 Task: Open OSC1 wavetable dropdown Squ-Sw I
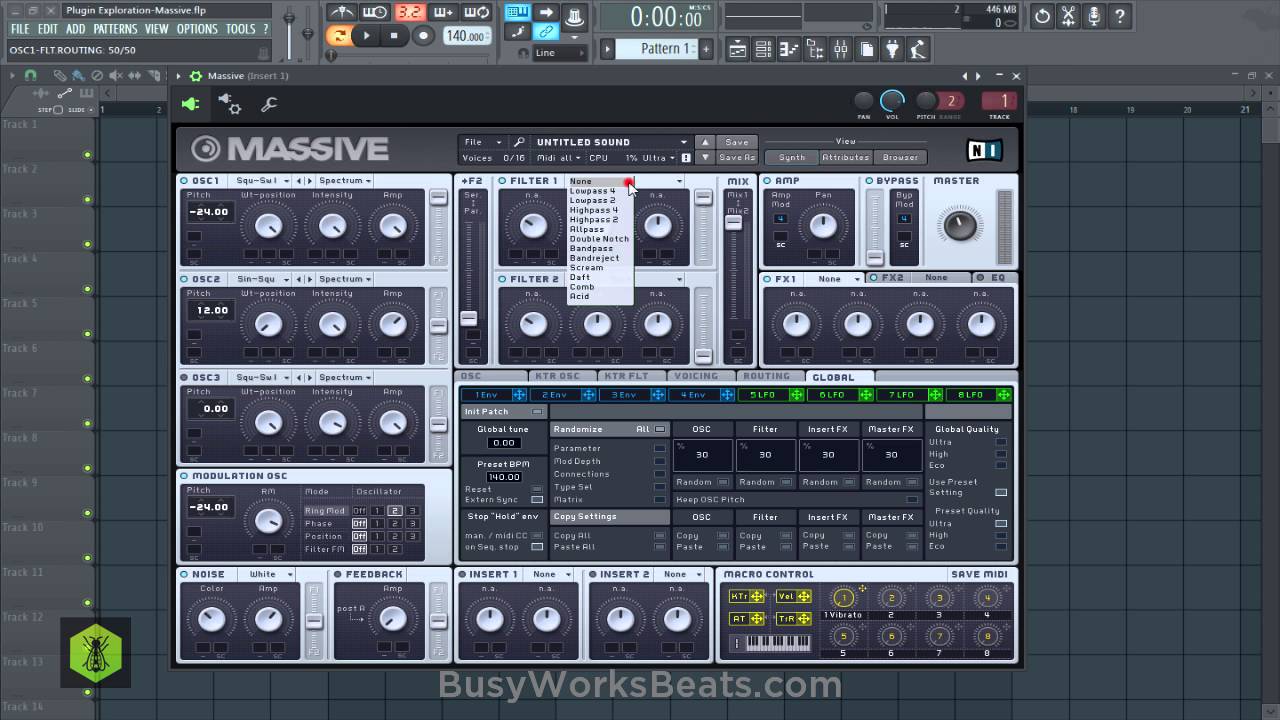click(x=262, y=181)
